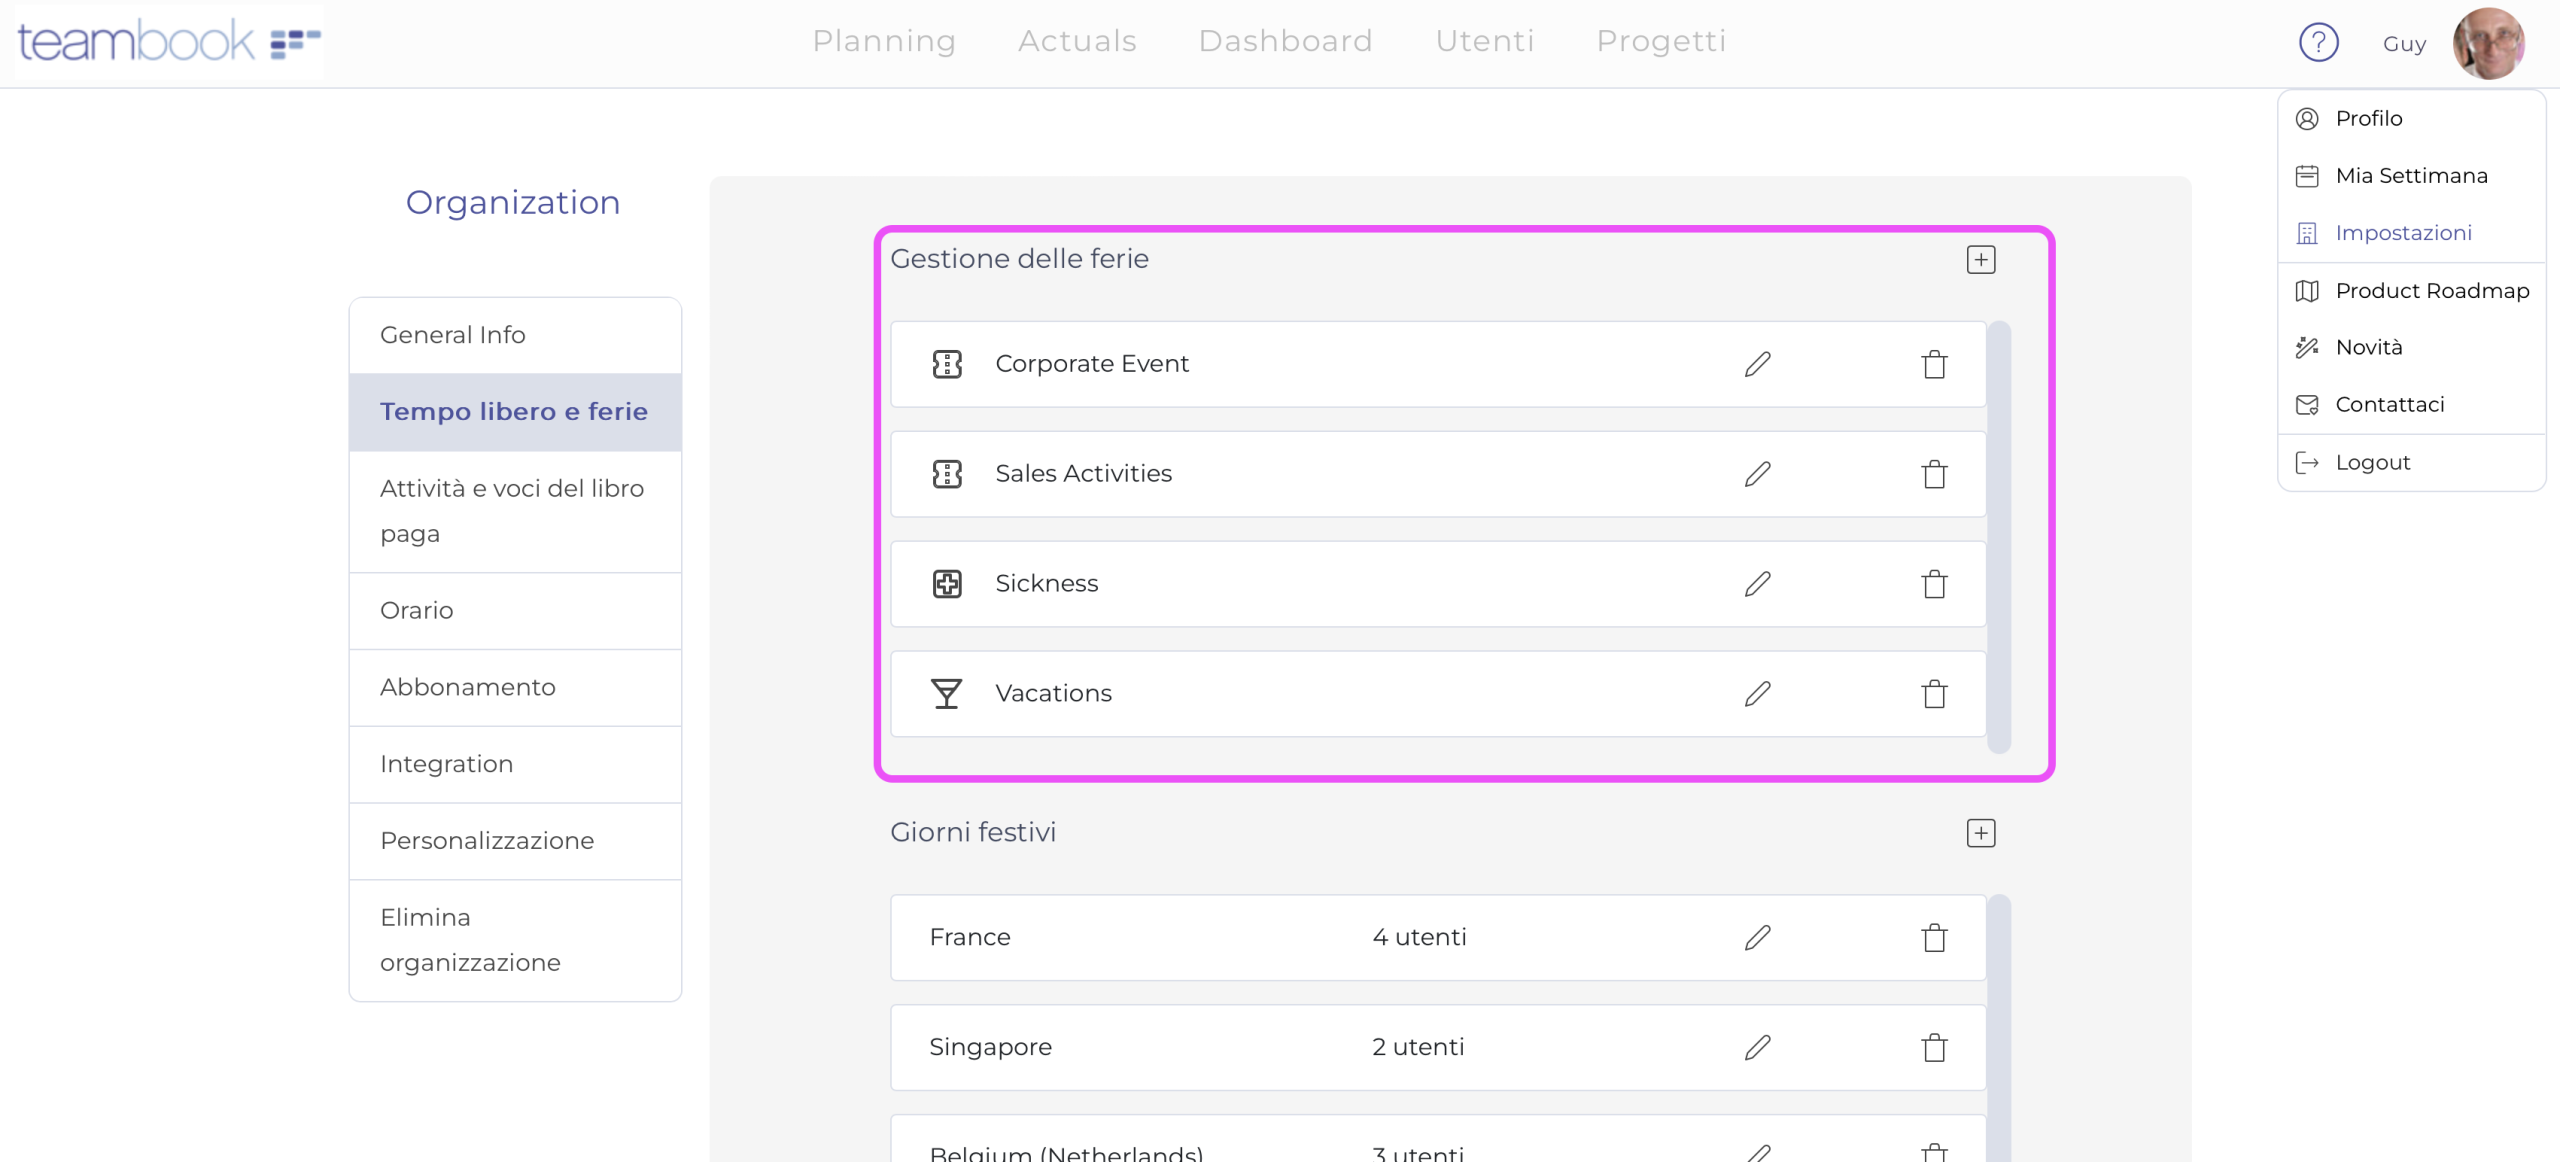The height and width of the screenshot is (1162, 2560).
Task: Select Profilo in the user menu
Action: tap(2368, 118)
